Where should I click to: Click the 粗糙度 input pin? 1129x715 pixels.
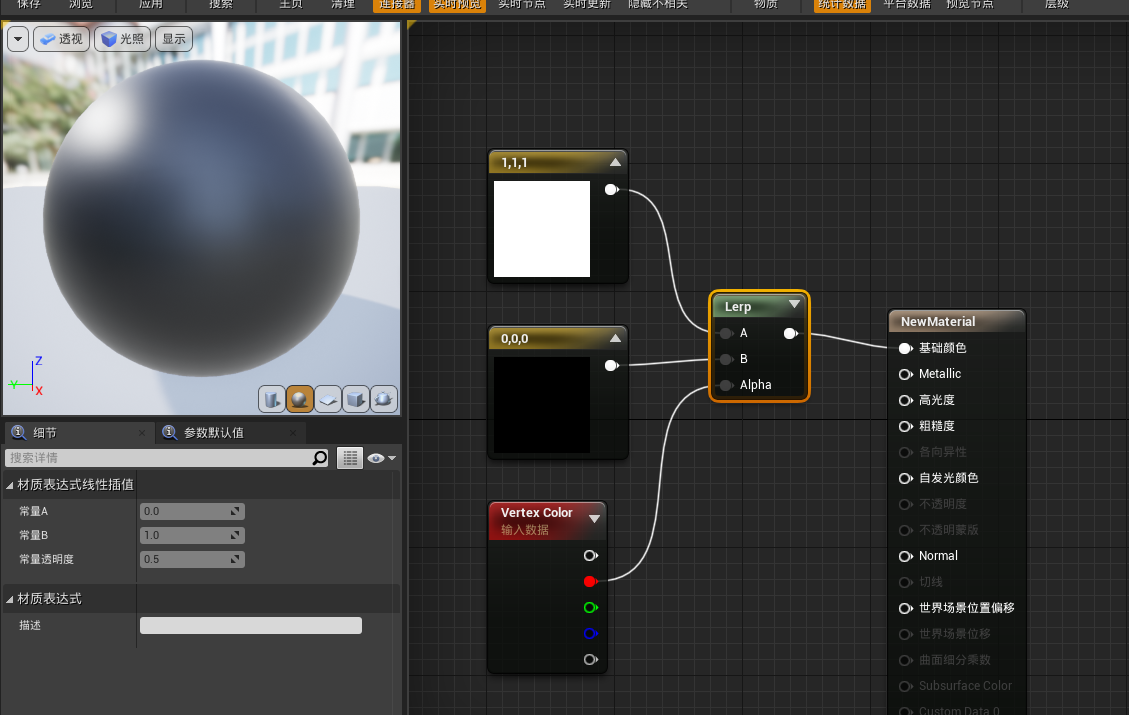pos(906,426)
